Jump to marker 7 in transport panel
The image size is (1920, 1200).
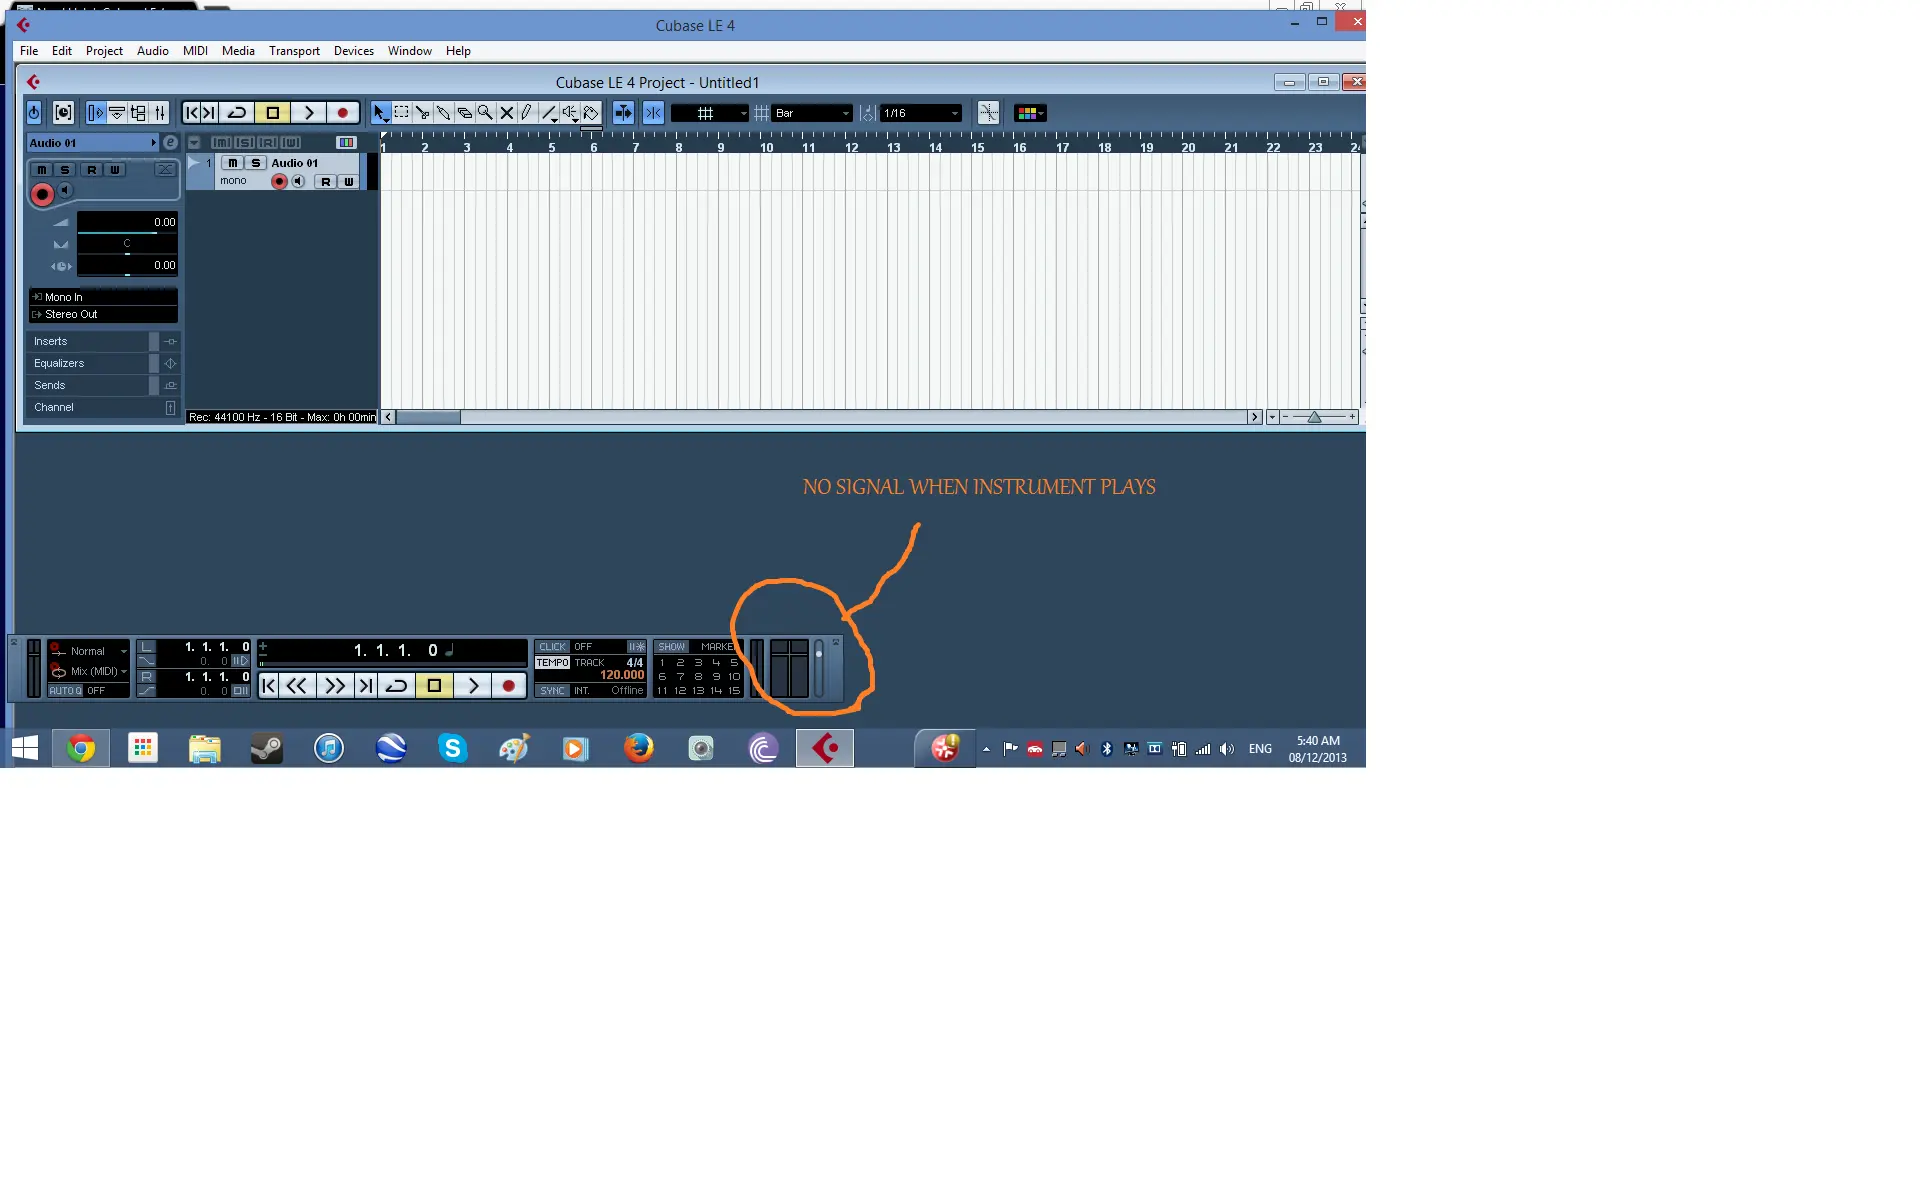[x=680, y=677]
